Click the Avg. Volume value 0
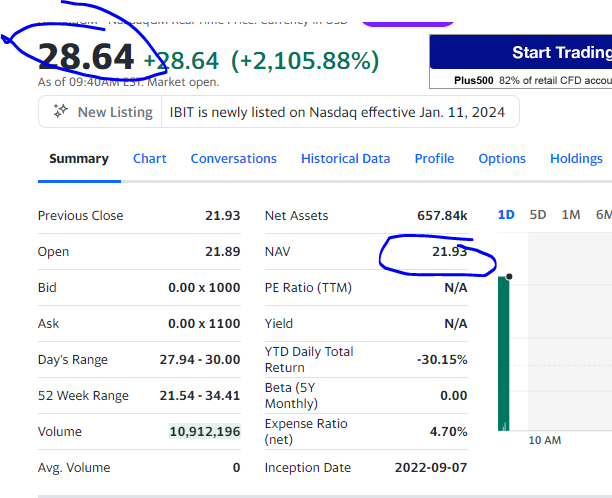The image size is (612, 498). 236,468
